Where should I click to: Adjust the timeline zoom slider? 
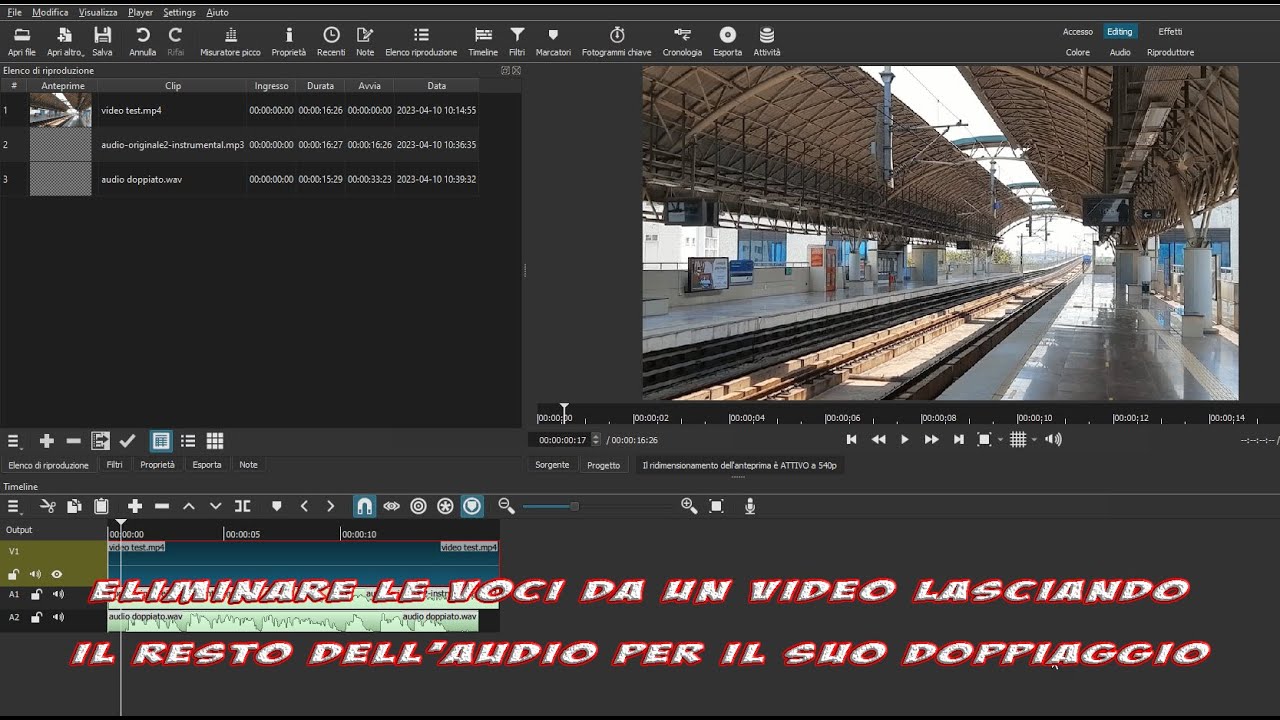coord(597,507)
